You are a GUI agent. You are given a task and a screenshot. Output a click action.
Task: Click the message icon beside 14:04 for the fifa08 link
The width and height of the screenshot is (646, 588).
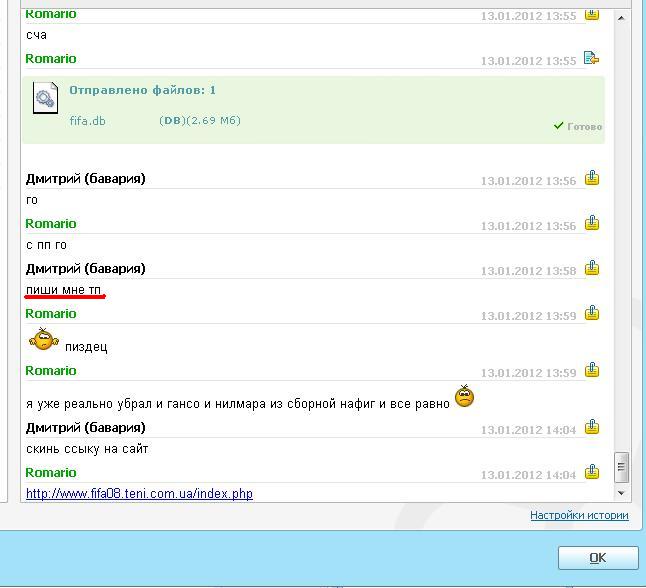(592, 472)
